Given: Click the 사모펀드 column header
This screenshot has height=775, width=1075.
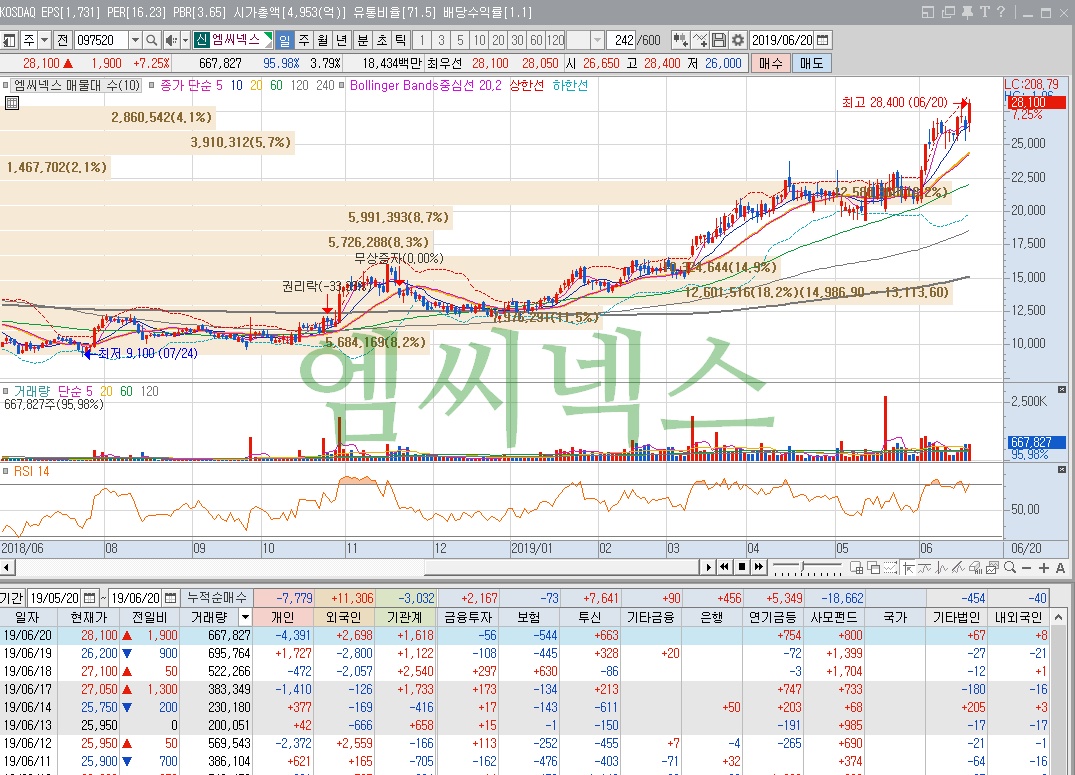Looking at the screenshot, I should tap(834, 617).
